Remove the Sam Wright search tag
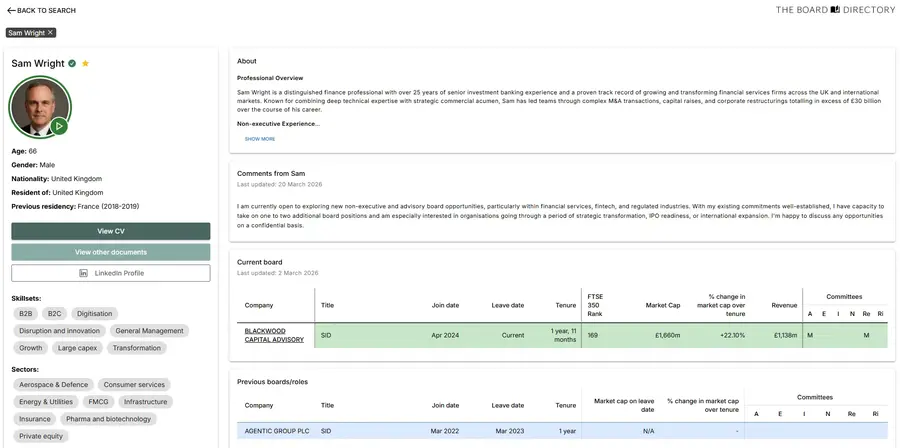 click(51, 33)
